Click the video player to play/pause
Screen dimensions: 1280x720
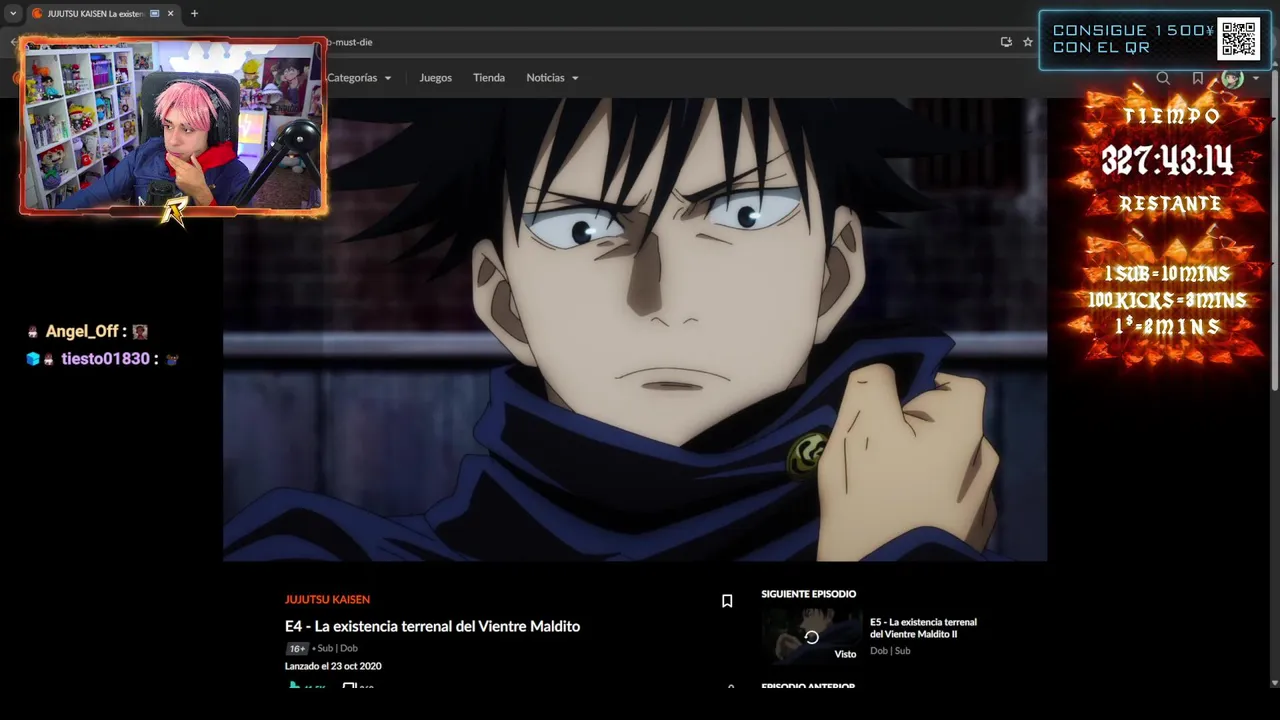(635, 330)
